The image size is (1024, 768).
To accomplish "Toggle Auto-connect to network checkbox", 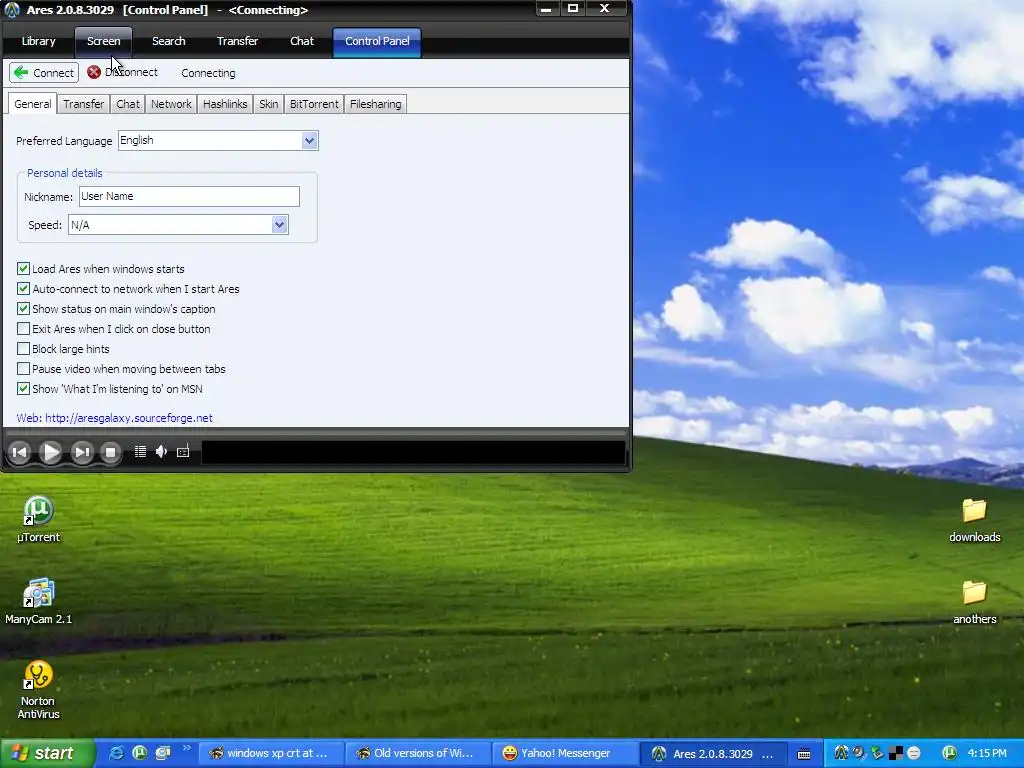I will (24, 289).
